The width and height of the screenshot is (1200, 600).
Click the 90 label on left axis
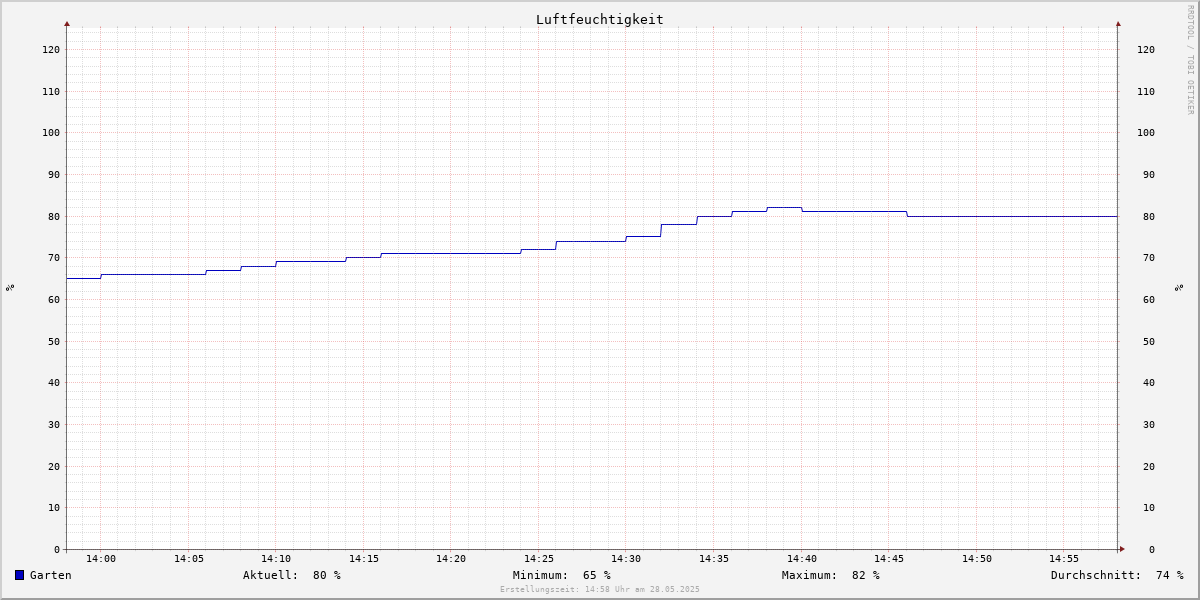pos(54,174)
